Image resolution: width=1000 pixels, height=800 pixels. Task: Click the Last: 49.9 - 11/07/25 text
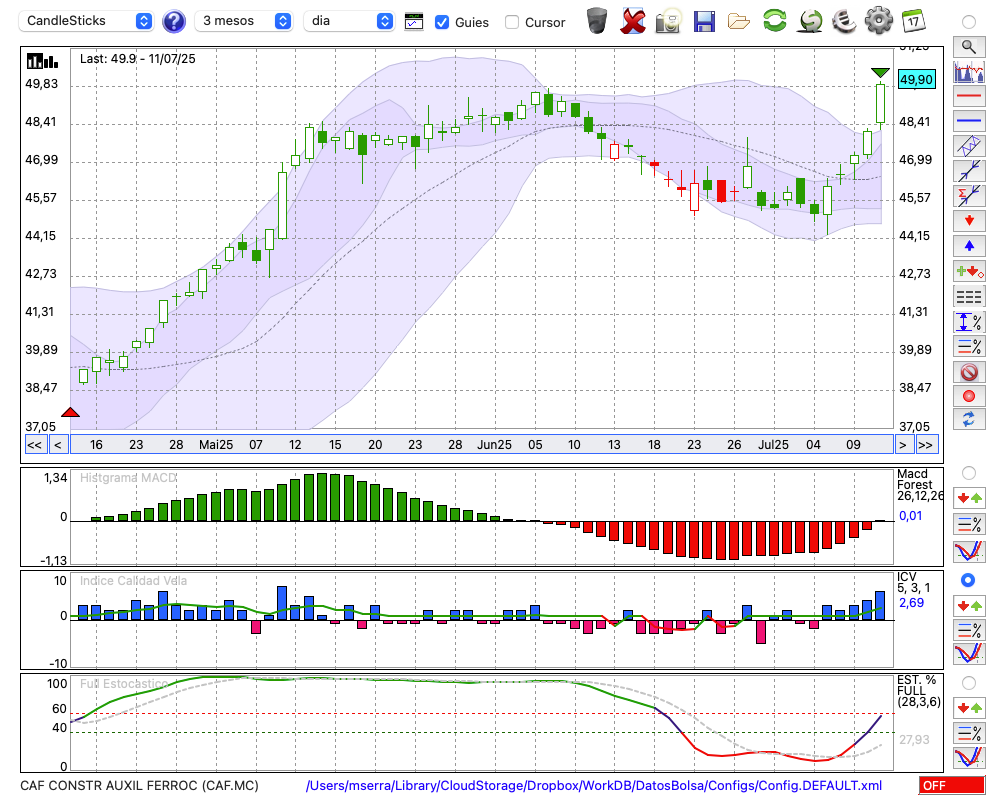coord(138,59)
